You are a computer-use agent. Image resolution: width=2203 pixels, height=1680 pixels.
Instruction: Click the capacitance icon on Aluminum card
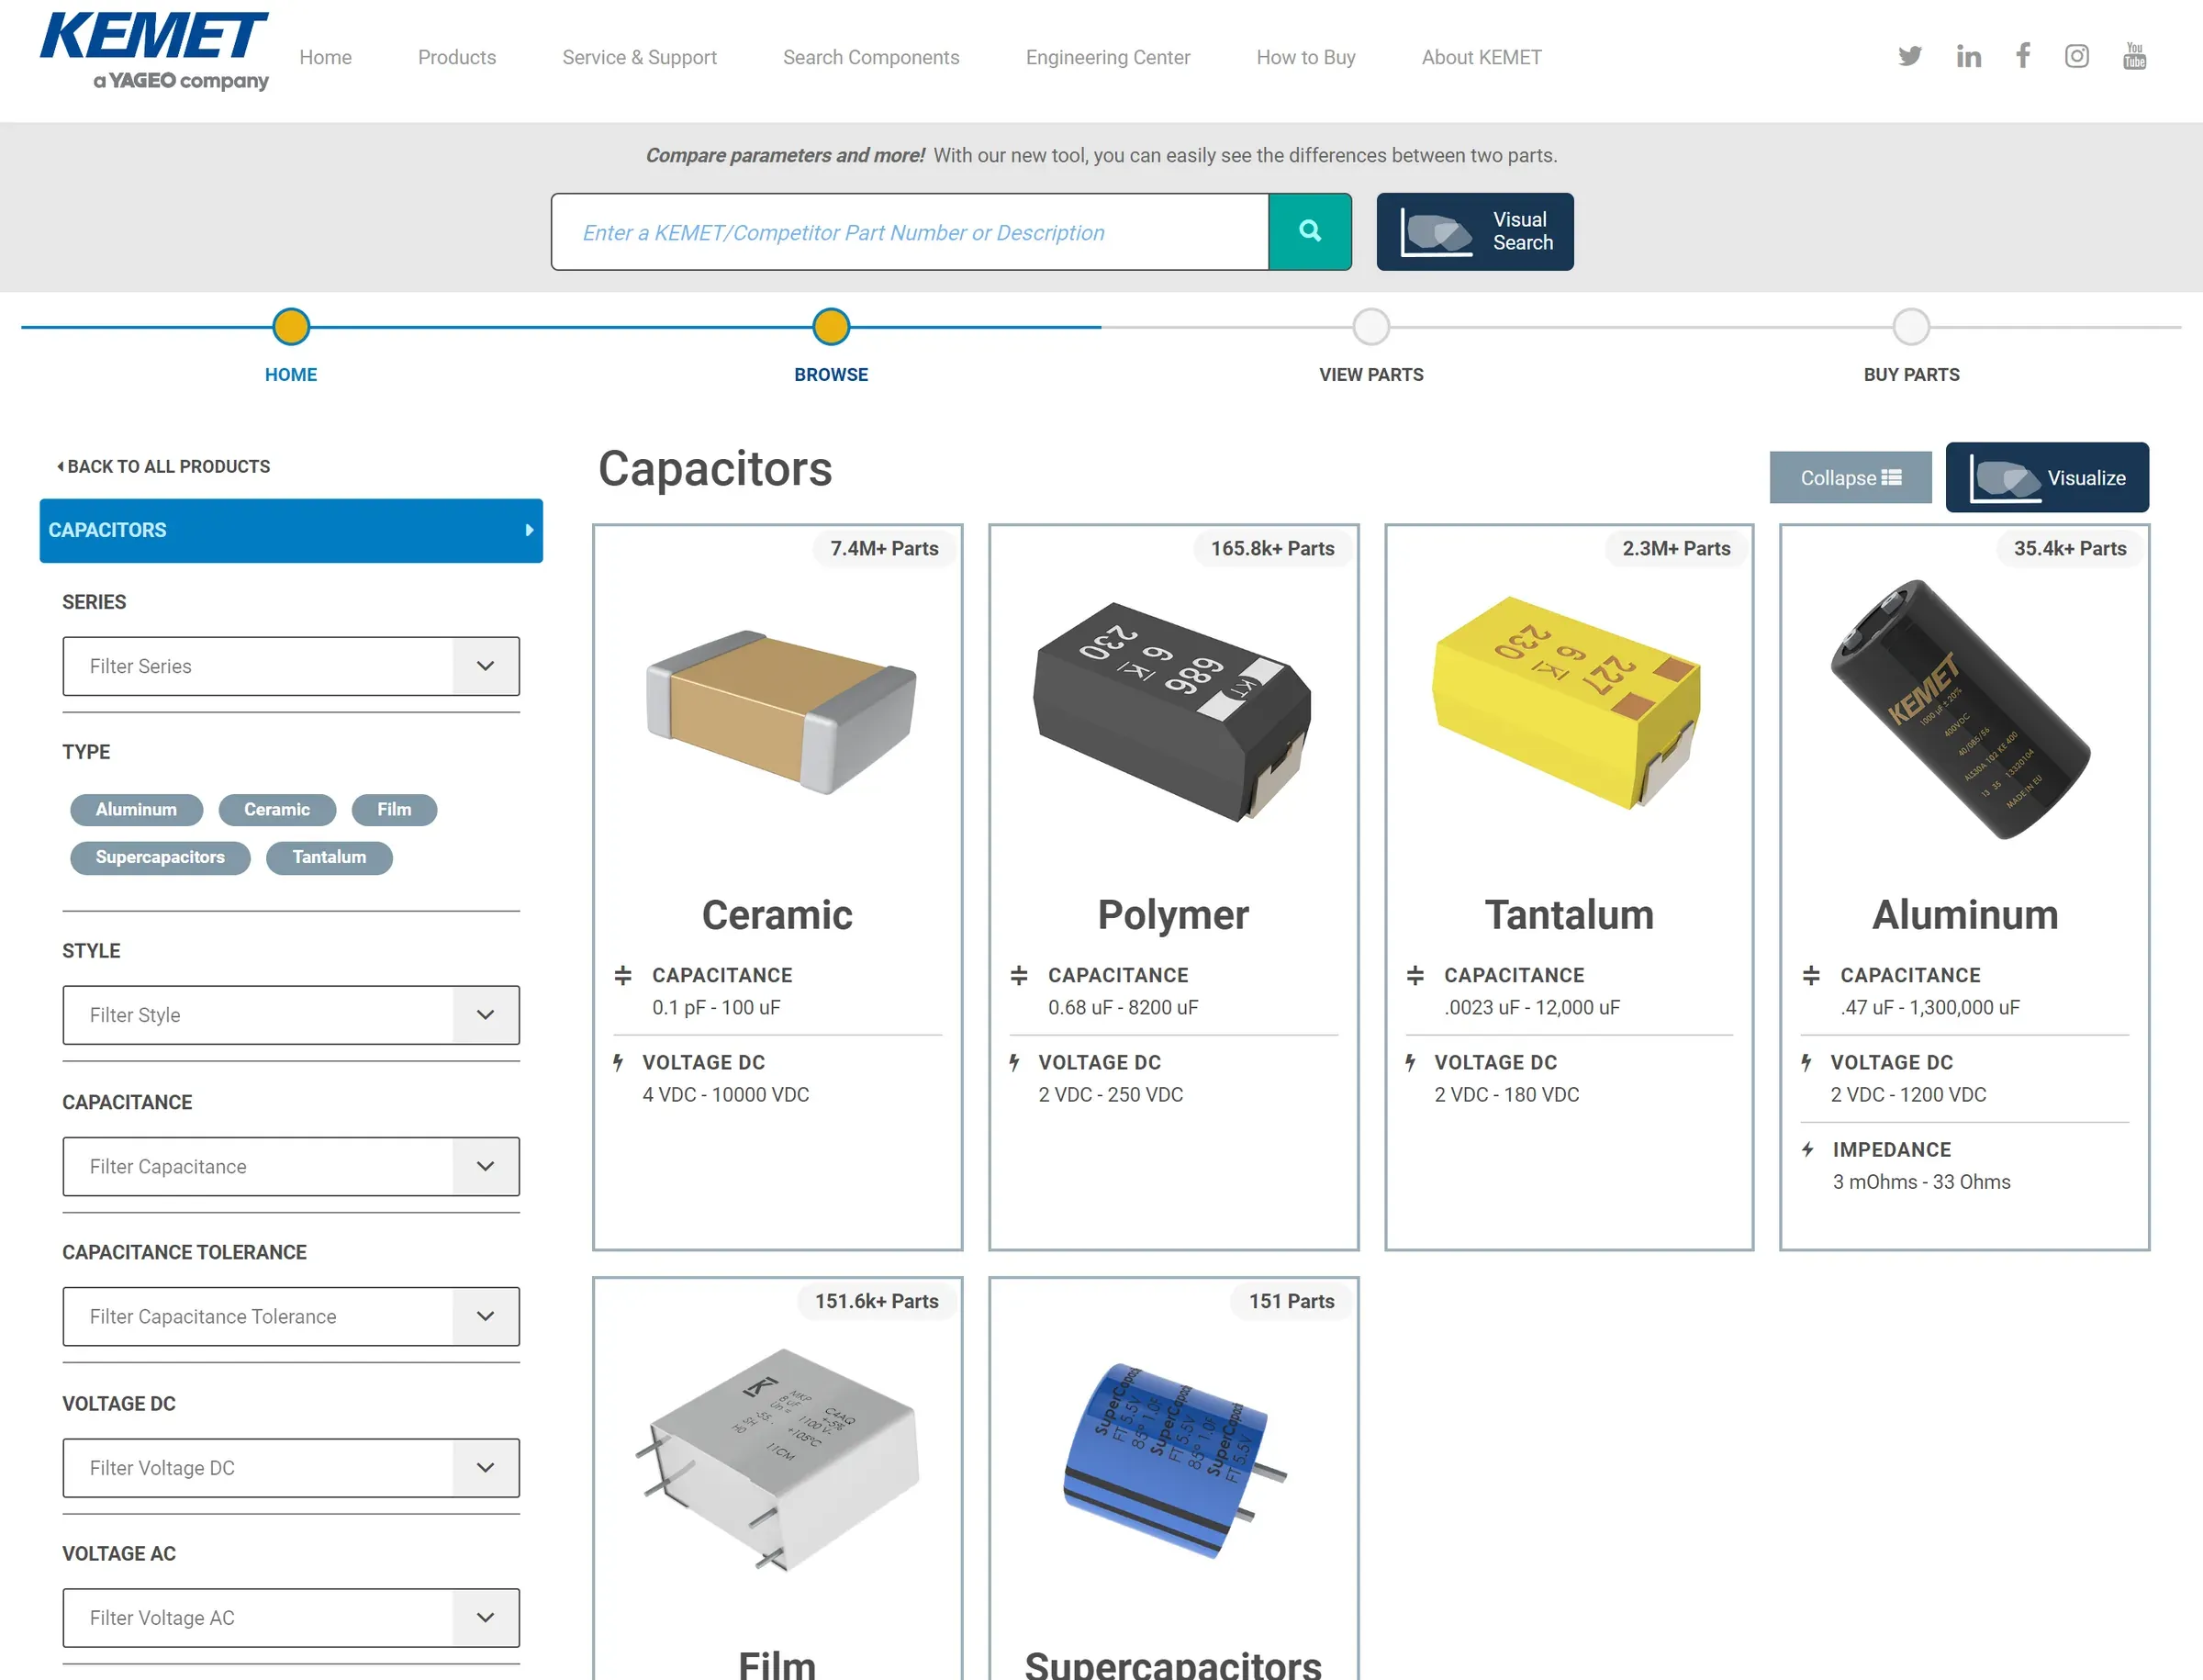coord(1810,975)
